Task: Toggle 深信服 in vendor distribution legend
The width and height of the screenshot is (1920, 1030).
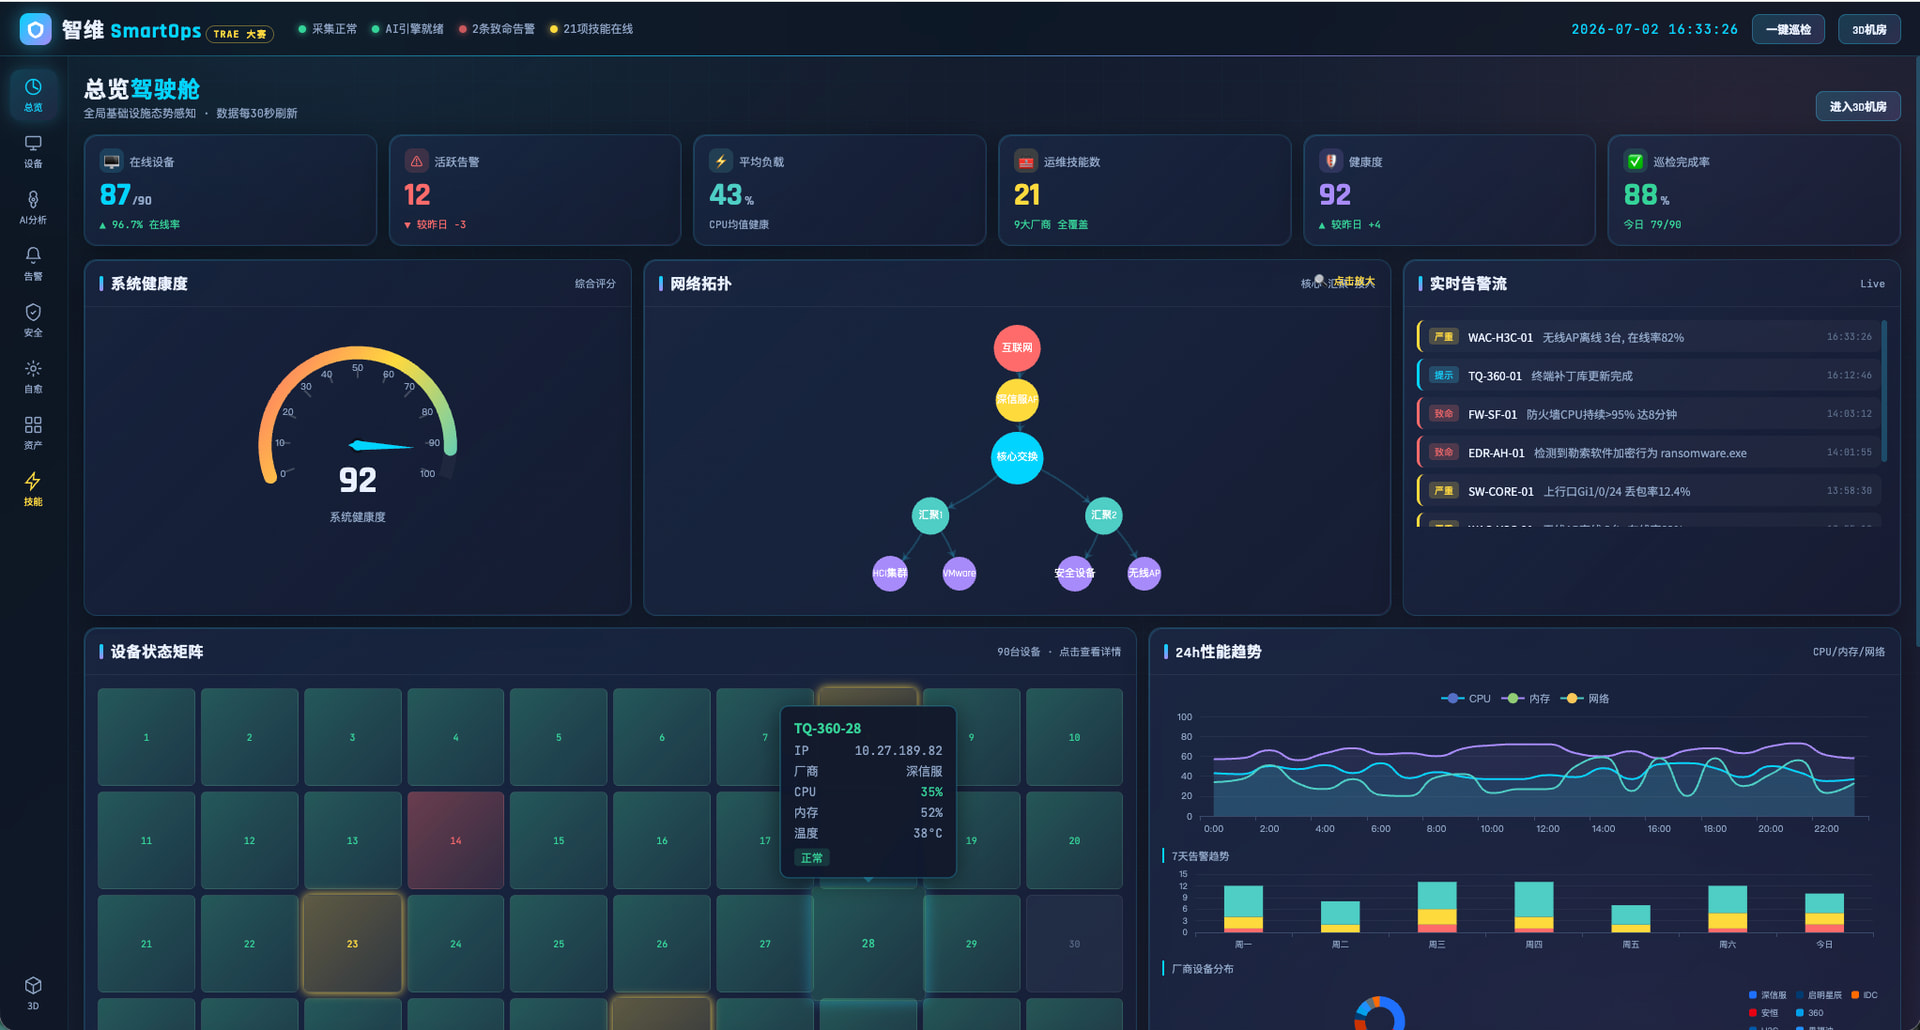Action: coord(1767,995)
